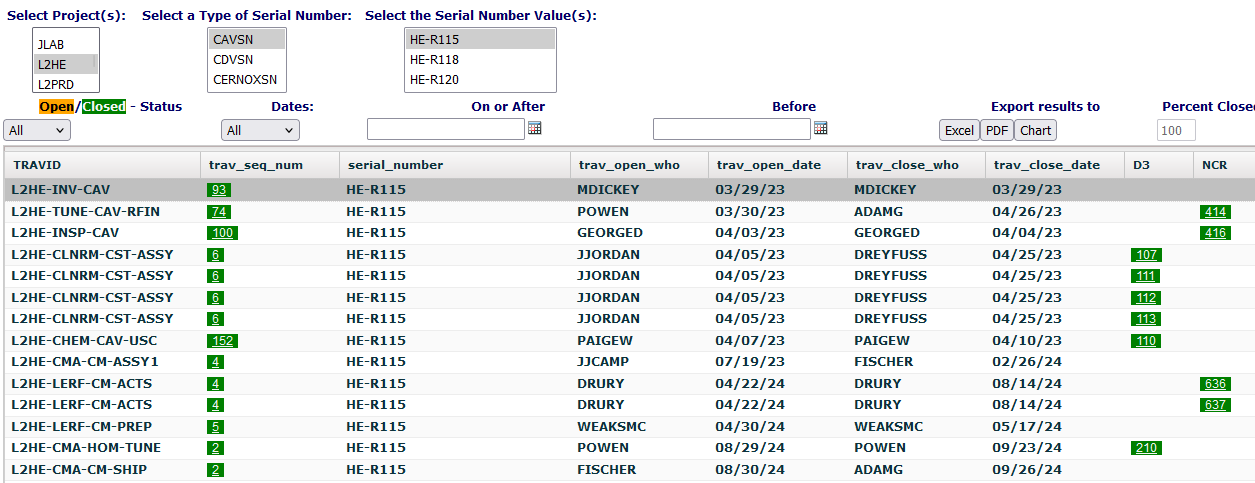This screenshot has width=1255, height=483.
Task: Export results as PDF
Action: pos(997,130)
